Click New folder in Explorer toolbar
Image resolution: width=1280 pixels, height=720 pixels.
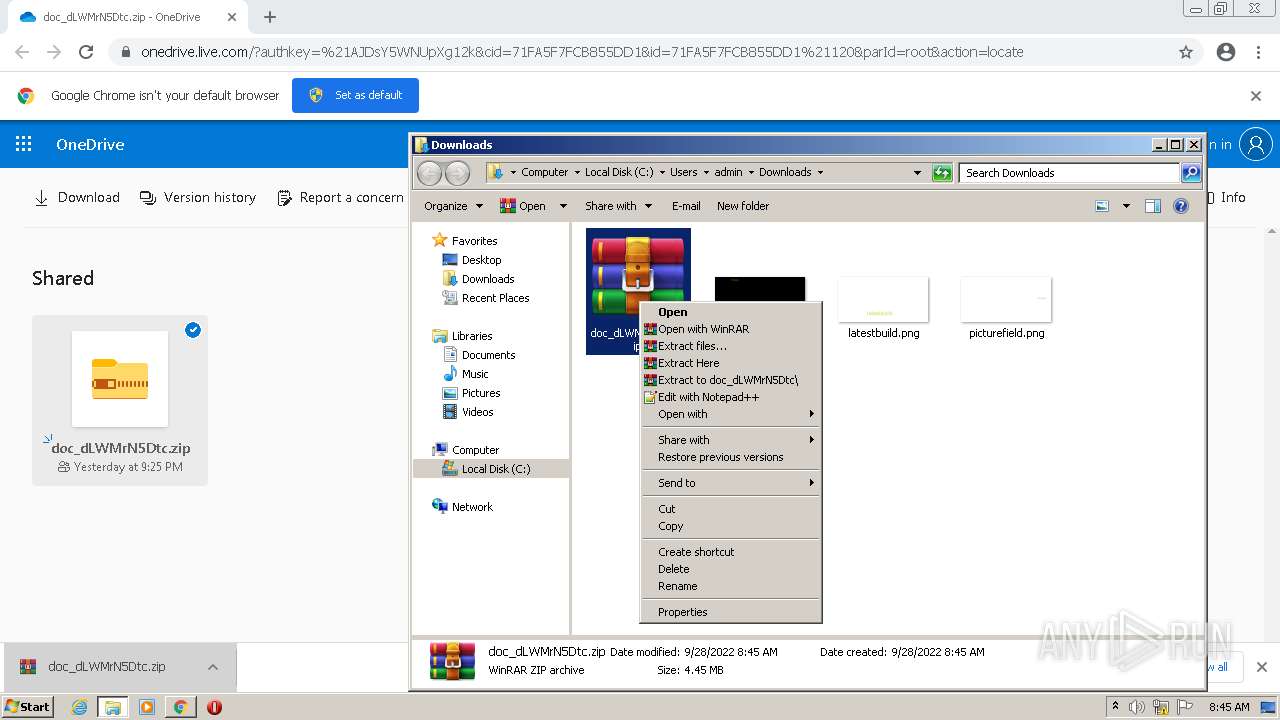(743, 206)
